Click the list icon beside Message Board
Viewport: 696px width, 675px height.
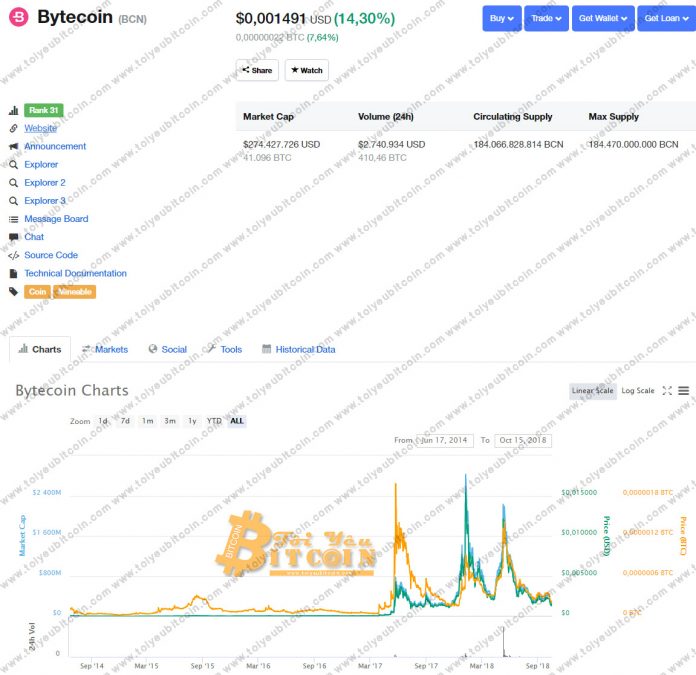point(14,219)
